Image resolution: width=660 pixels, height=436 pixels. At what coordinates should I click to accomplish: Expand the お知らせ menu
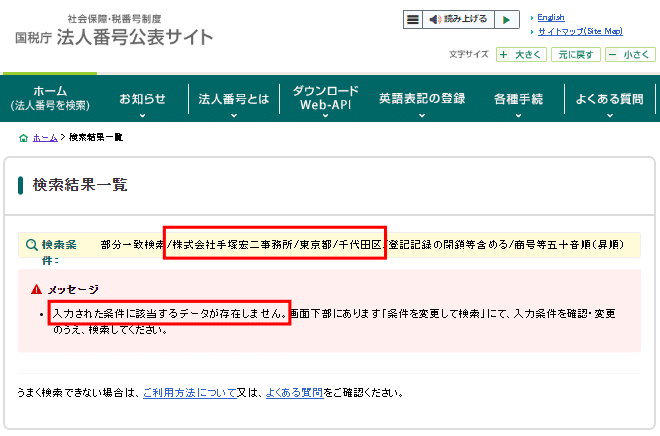[x=142, y=101]
